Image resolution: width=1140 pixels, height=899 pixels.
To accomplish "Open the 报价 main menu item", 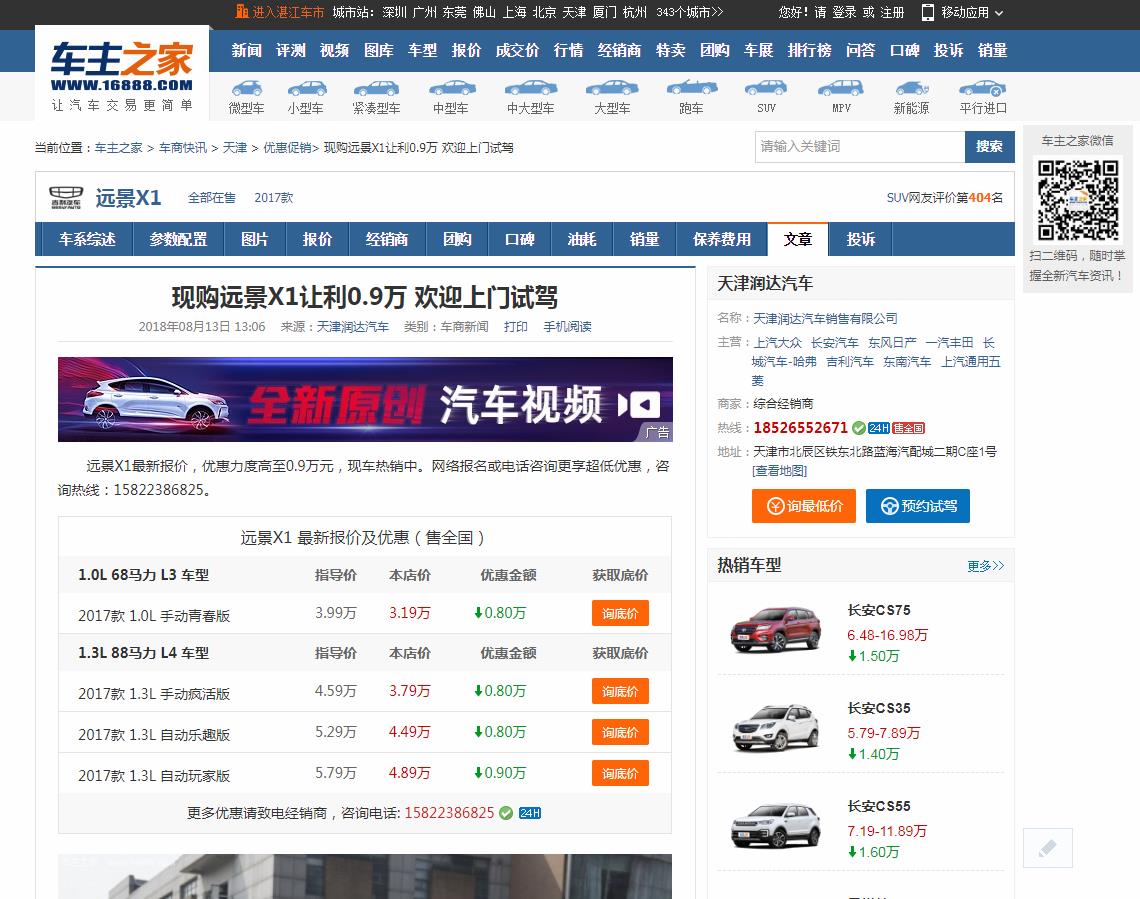I will pos(466,50).
